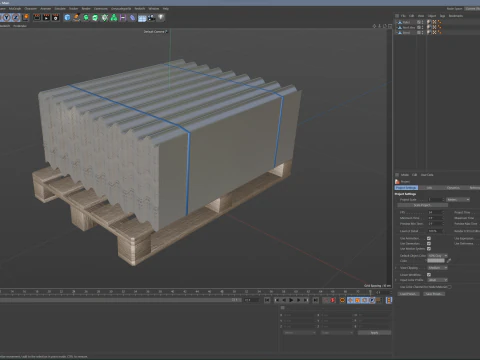The image size is (480, 360).
Task: Open the first dropdown in coordinates panel
Action: tap(299, 333)
